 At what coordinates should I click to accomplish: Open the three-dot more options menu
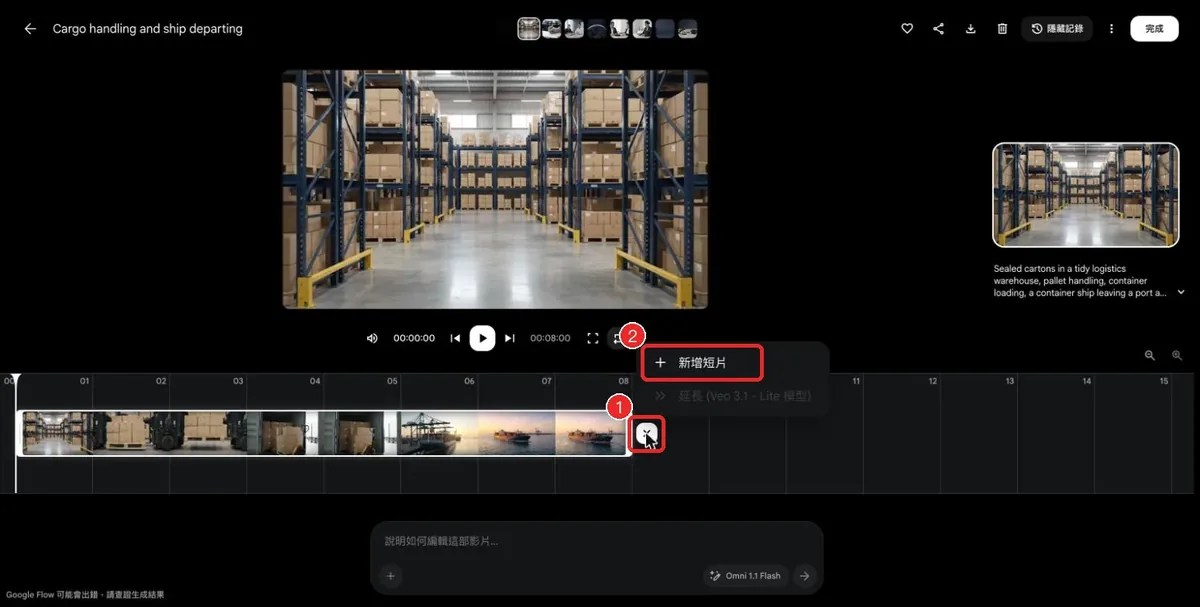tap(1111, 29)
